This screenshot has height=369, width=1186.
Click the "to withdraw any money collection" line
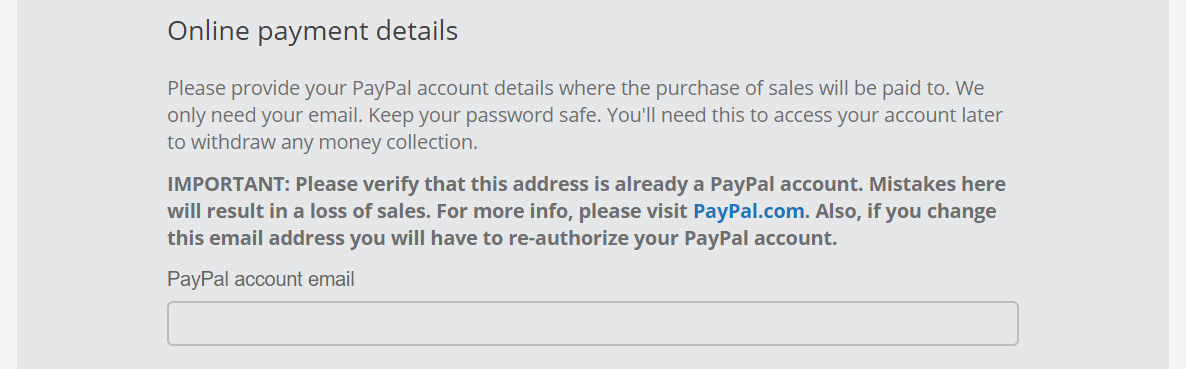[x=322, y=142]
